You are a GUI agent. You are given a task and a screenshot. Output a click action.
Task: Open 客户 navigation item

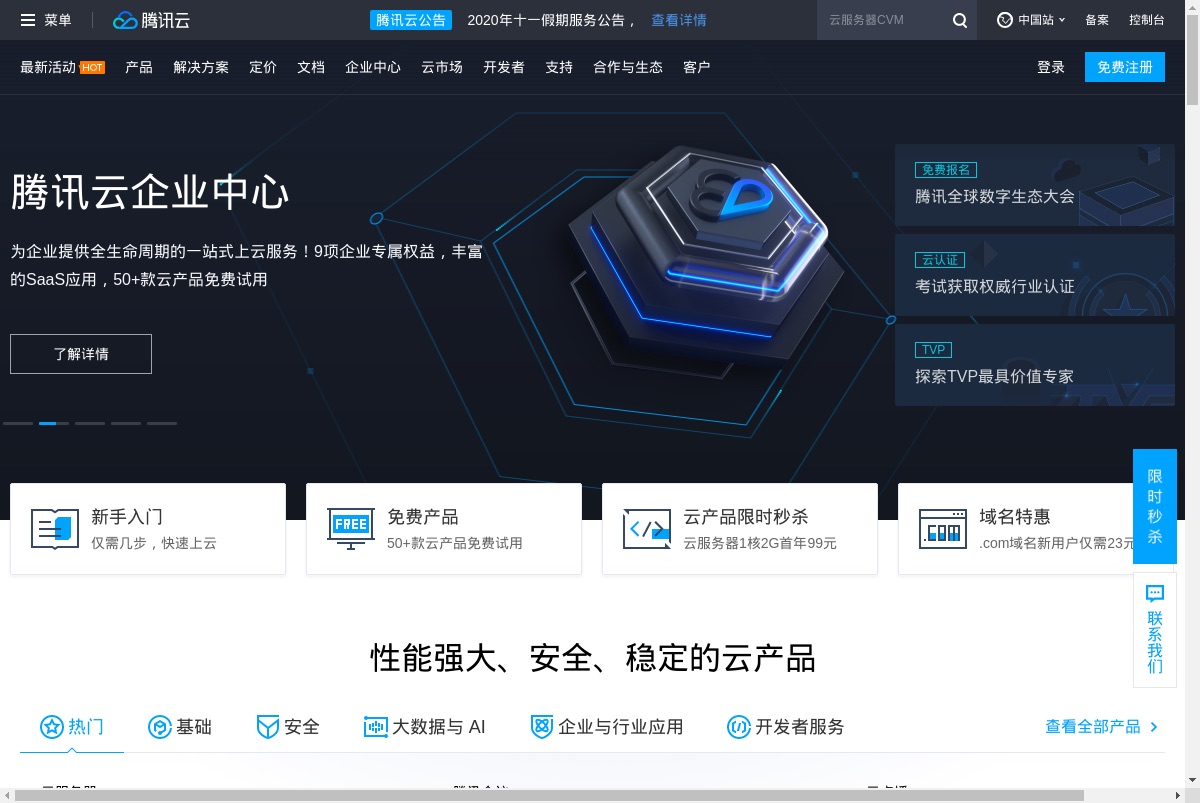click(x=697, y=67)
